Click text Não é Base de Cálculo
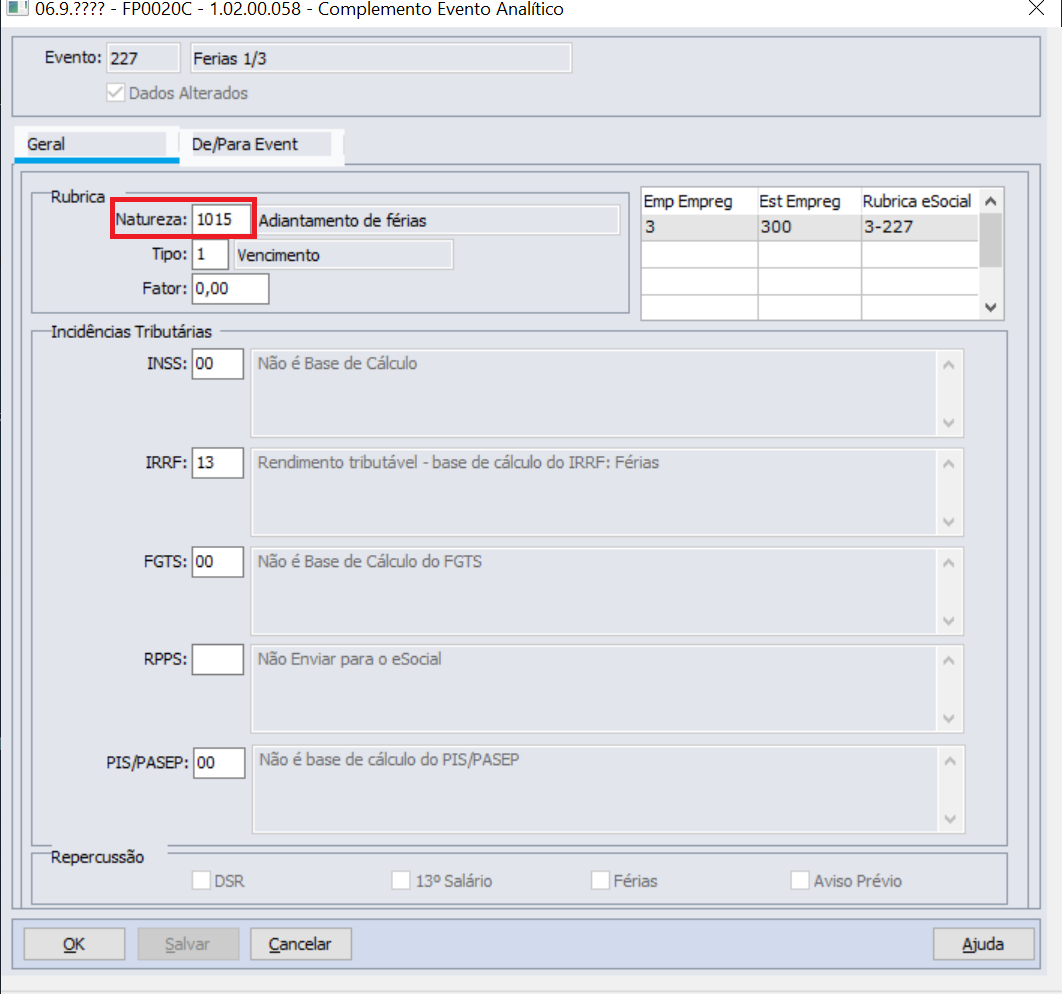The image size is (1062, 994). [337, 364]
